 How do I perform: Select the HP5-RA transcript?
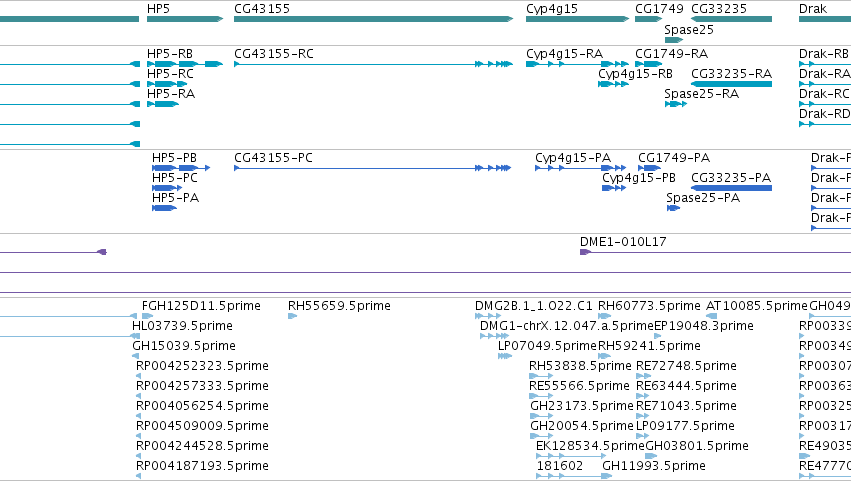coord(163,104)
